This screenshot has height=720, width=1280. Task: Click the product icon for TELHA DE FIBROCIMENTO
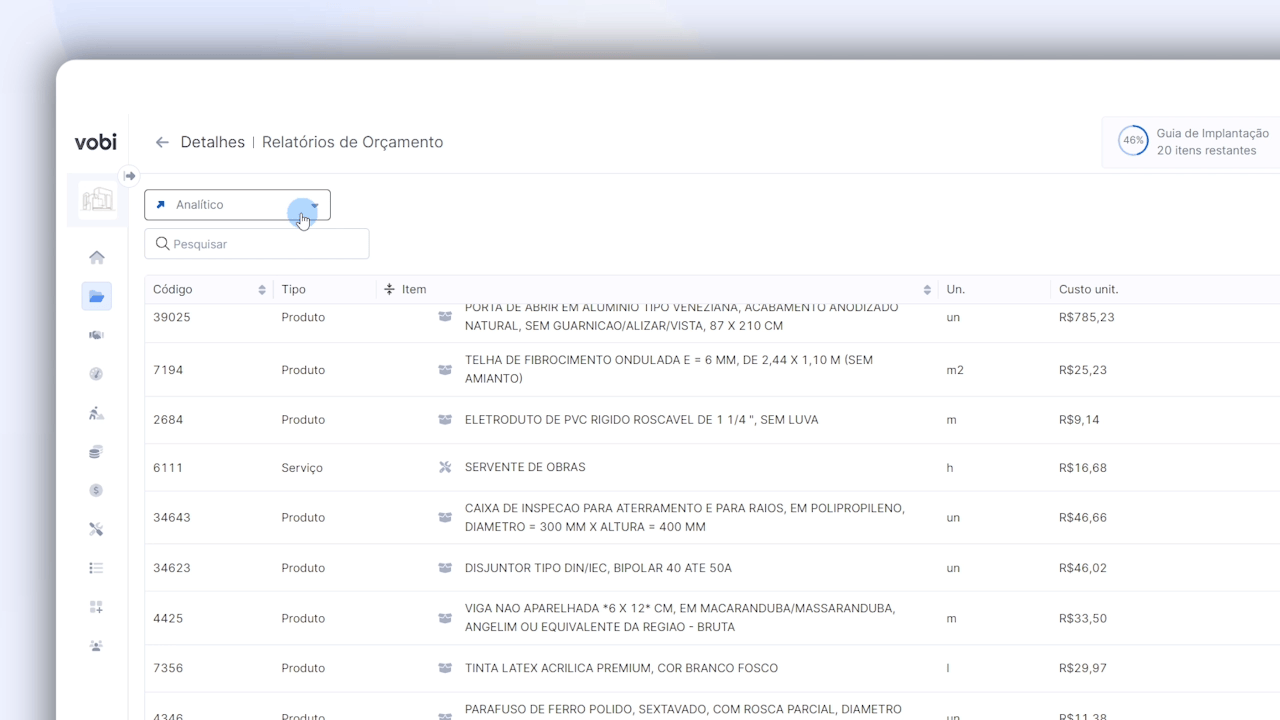[445, 370]
